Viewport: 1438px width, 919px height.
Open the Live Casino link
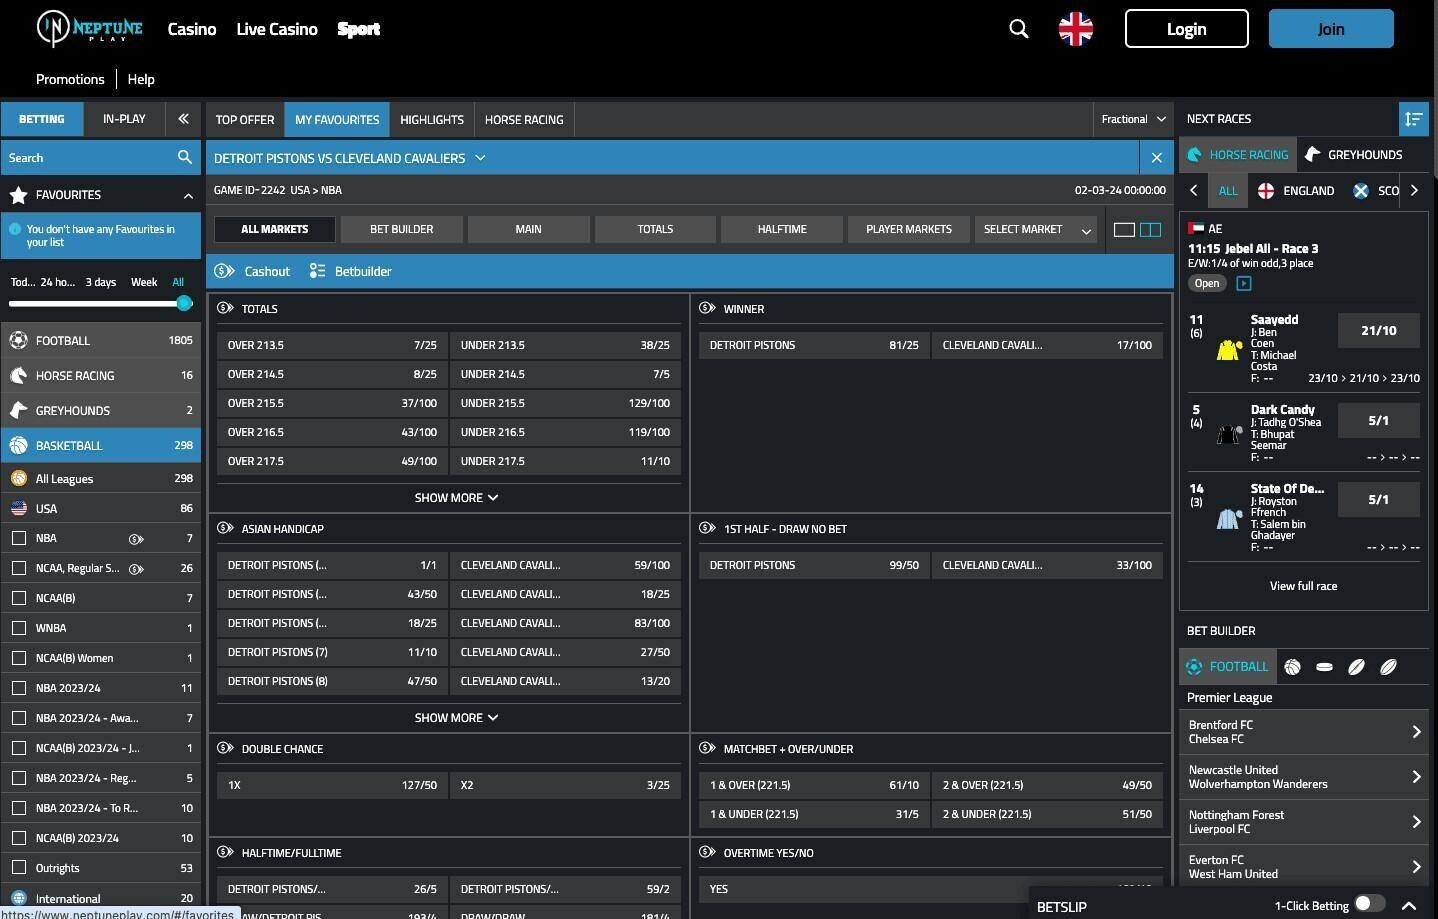tap(277, 29)
